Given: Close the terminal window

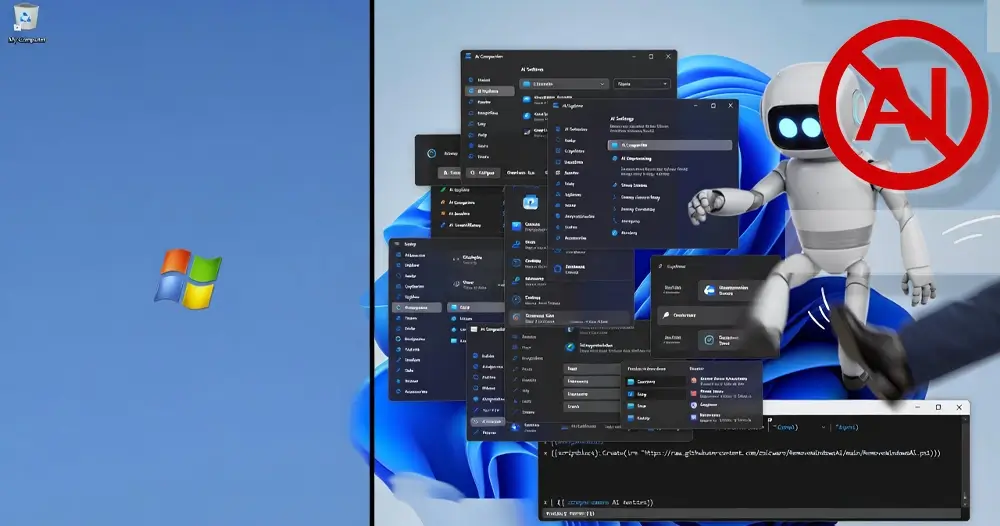Looking at the screenshot, I should (x=959, y=407).
